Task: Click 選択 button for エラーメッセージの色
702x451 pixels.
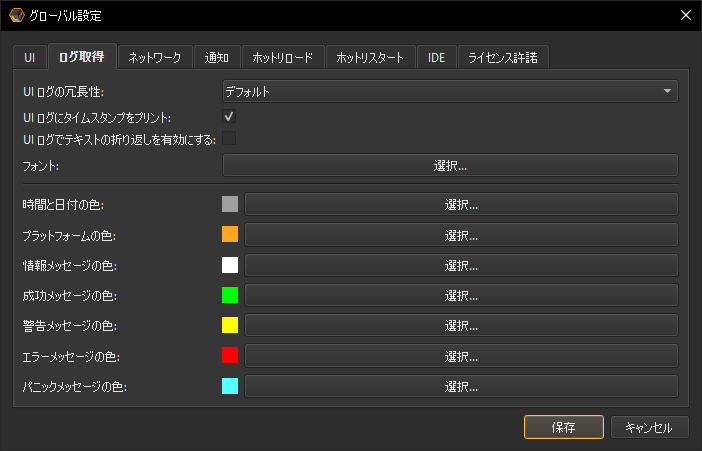Action: (x=461, y=356)
